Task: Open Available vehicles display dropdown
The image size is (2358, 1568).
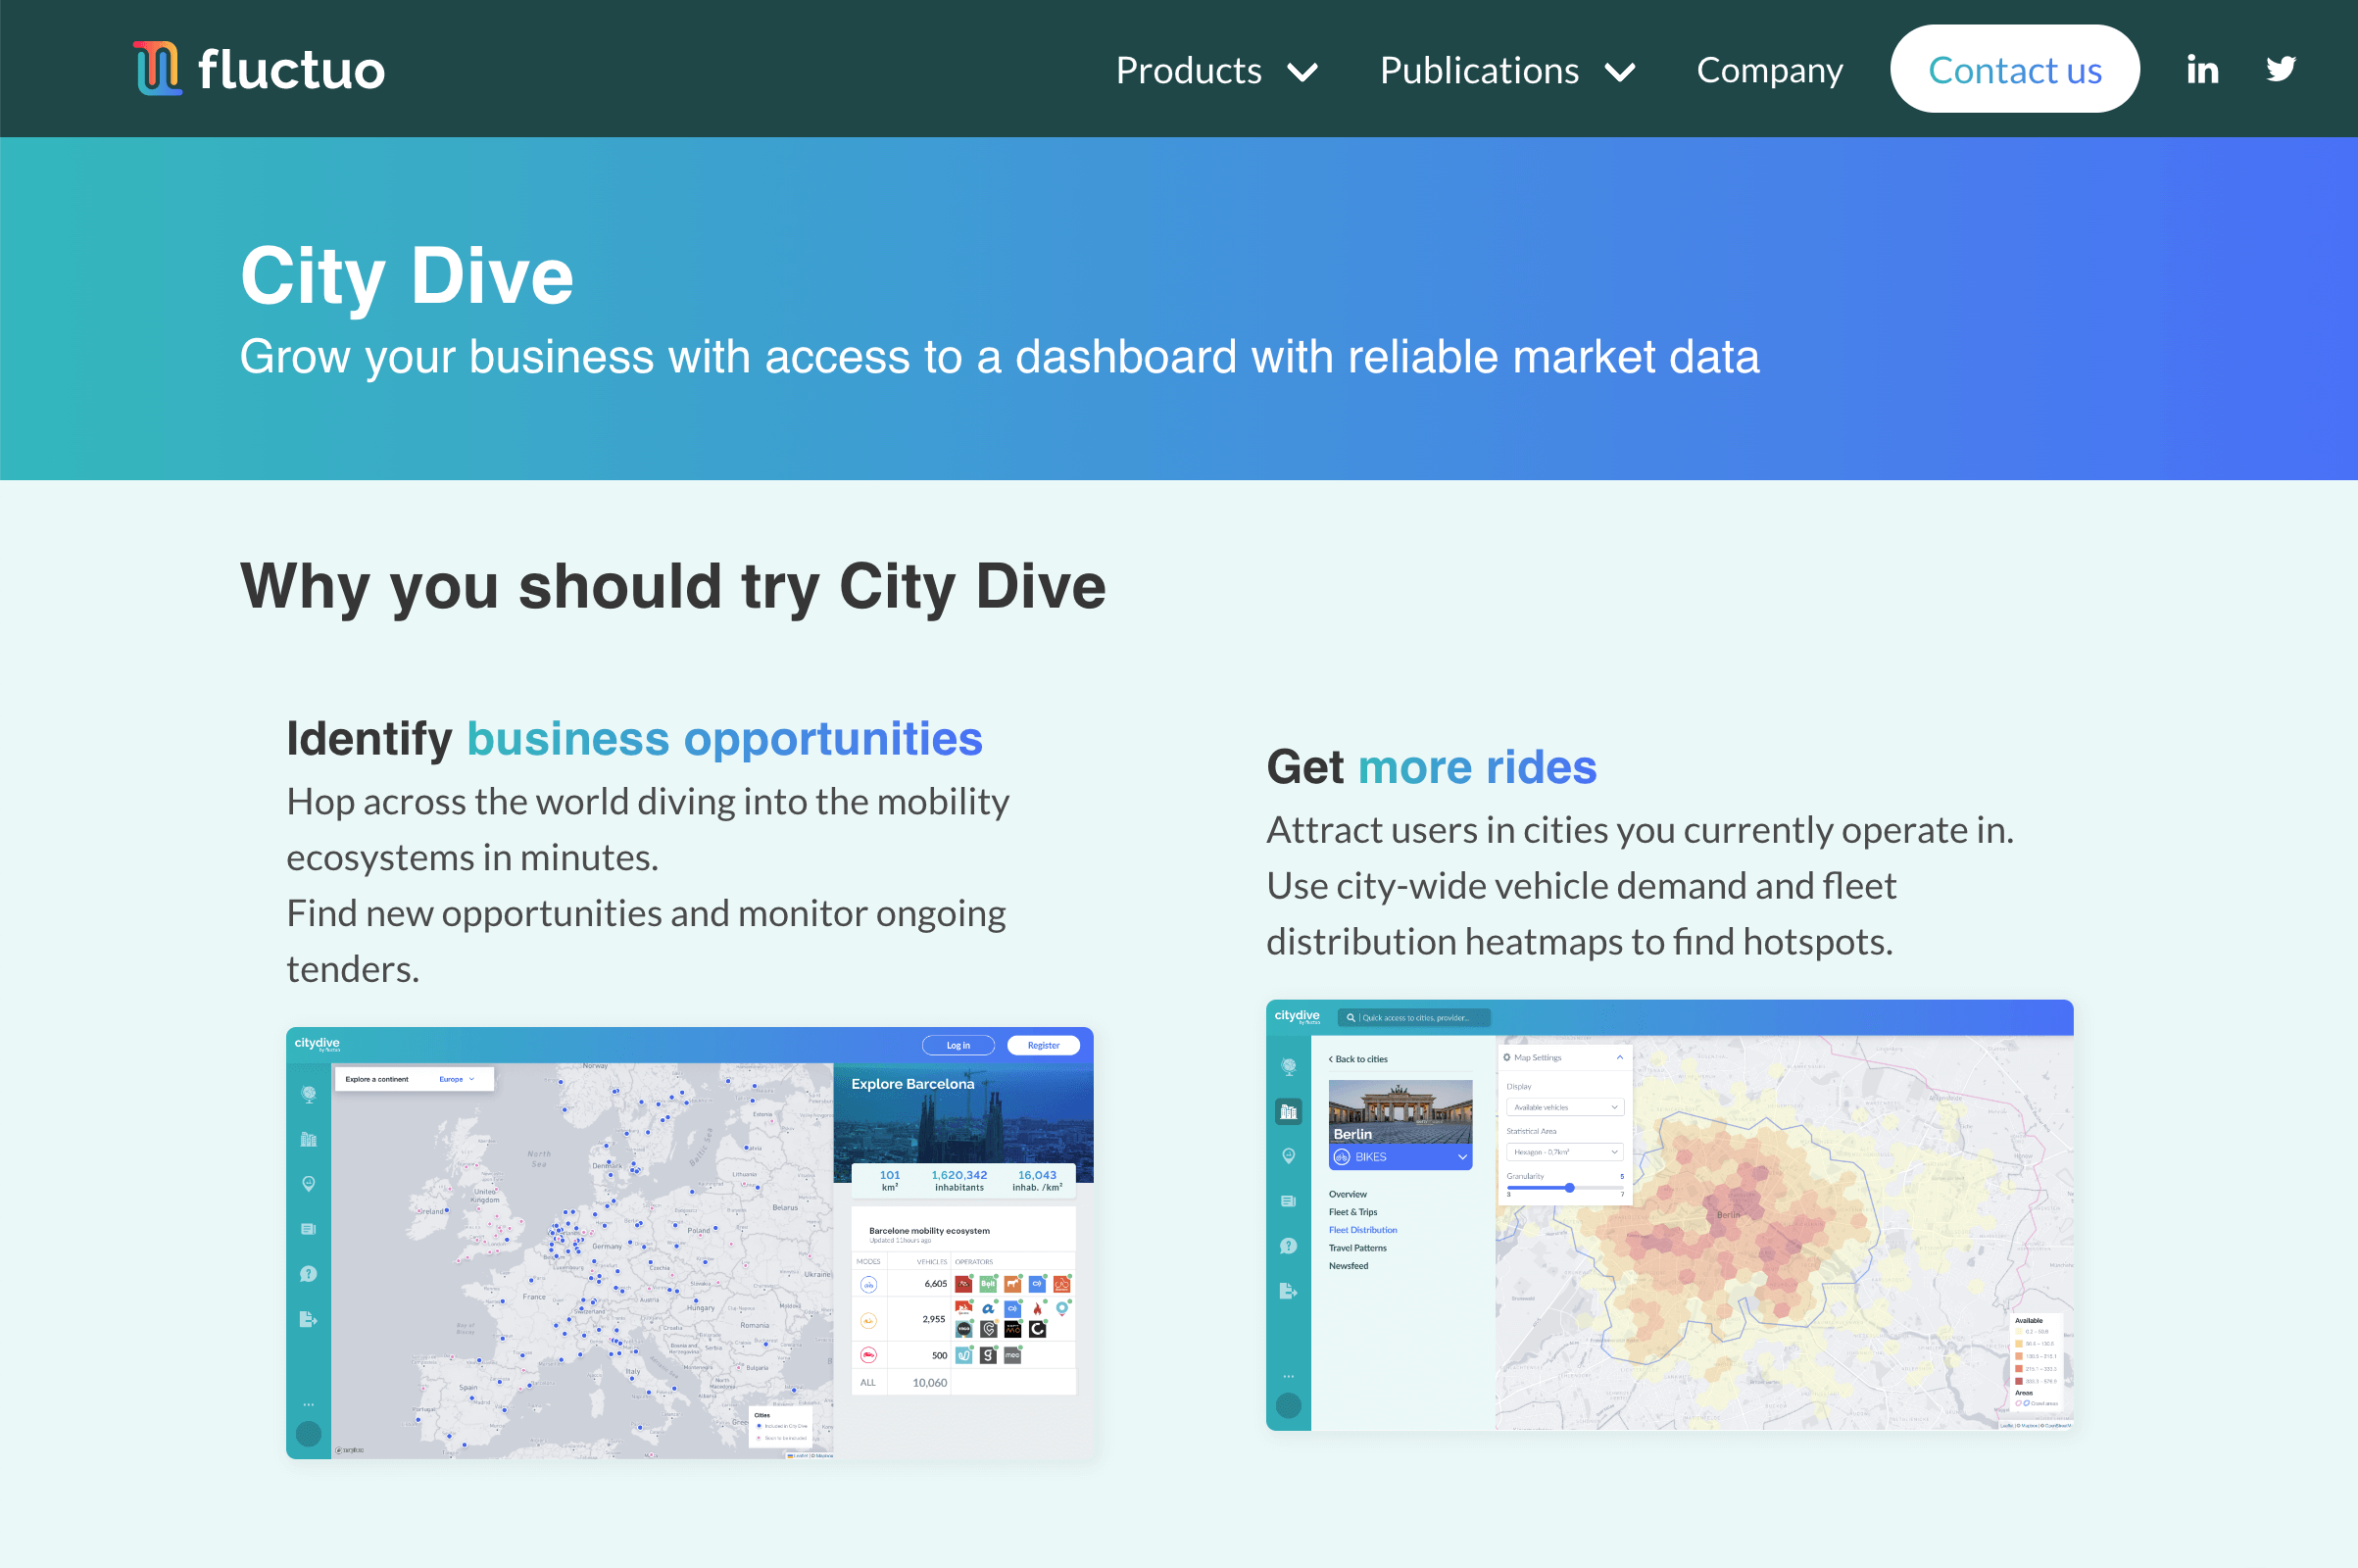Action: [x=1565, y=1107]
